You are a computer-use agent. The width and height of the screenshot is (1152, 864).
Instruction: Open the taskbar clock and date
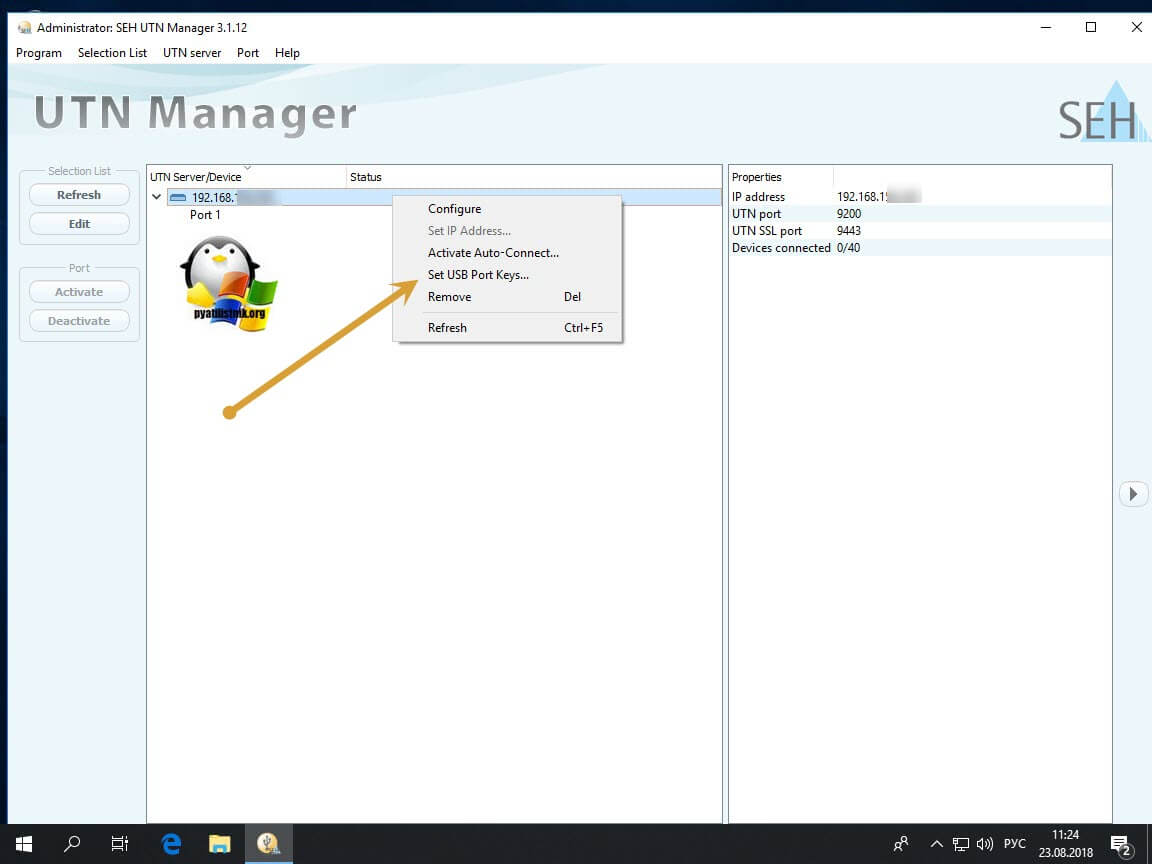coord(1065,843)
